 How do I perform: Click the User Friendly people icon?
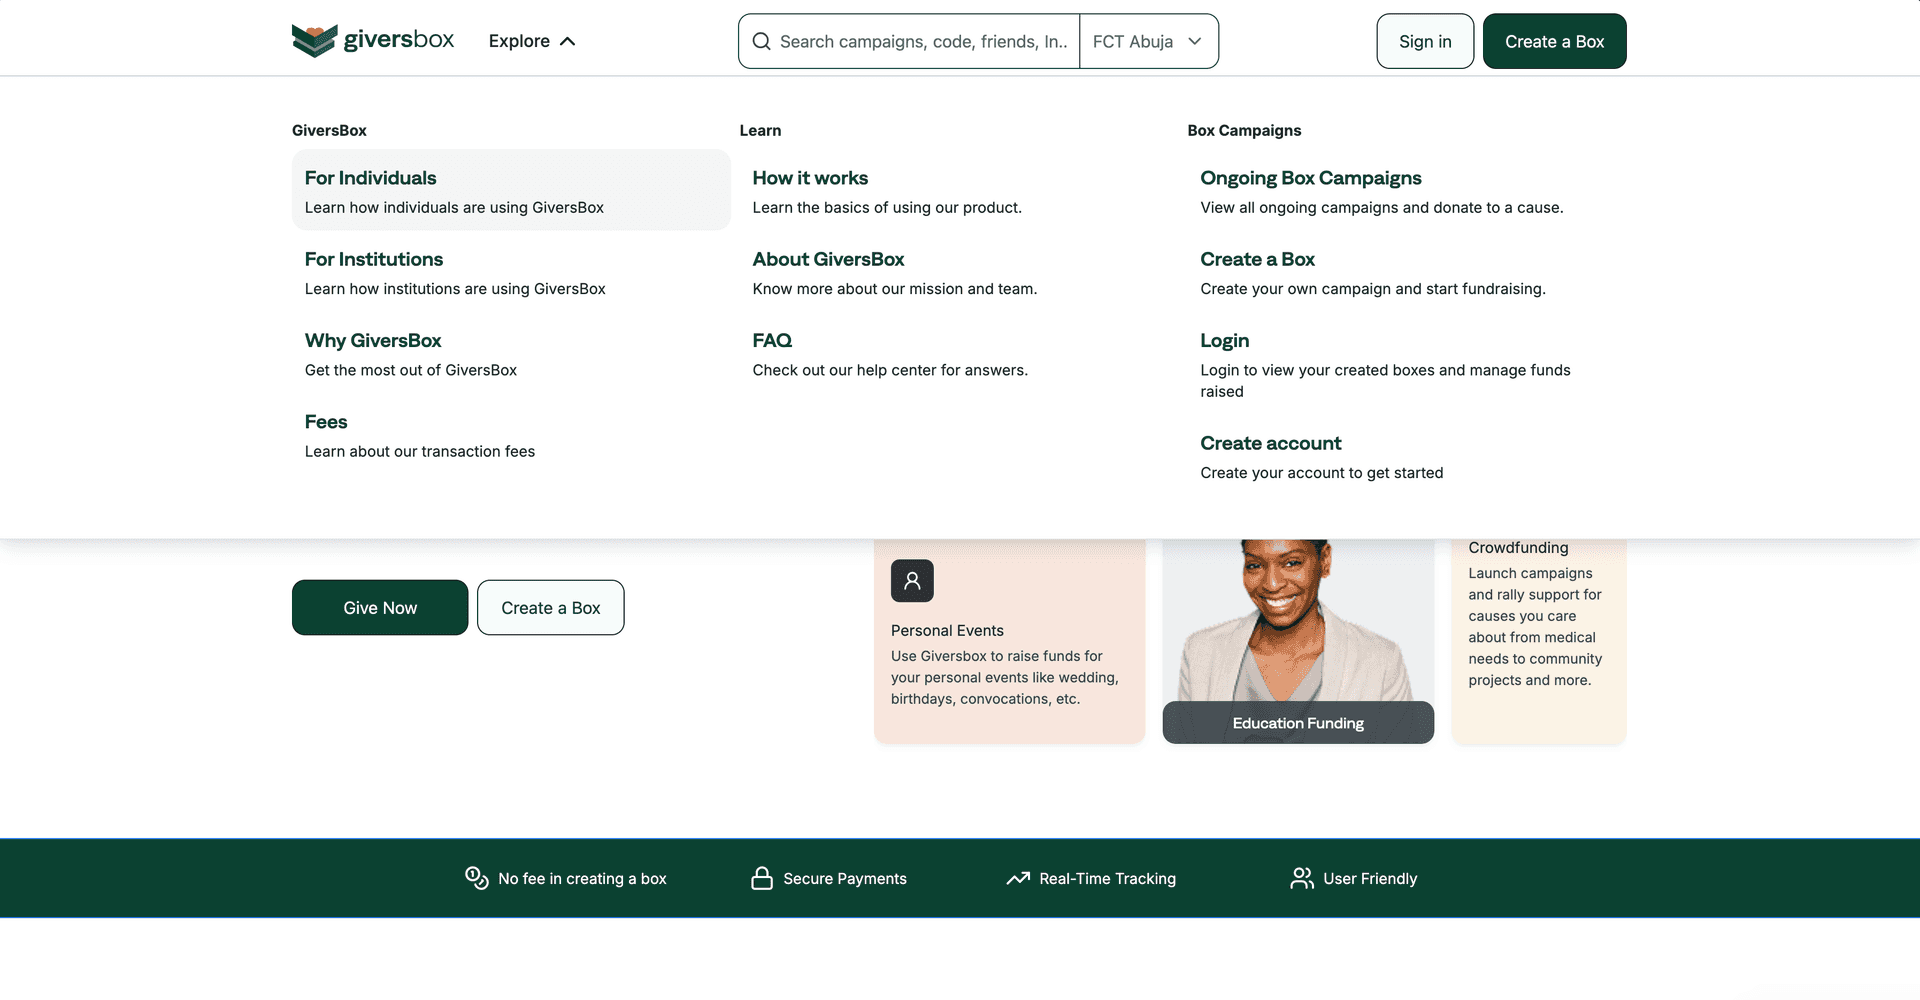pyautogui.click(x=1302, y=878)
